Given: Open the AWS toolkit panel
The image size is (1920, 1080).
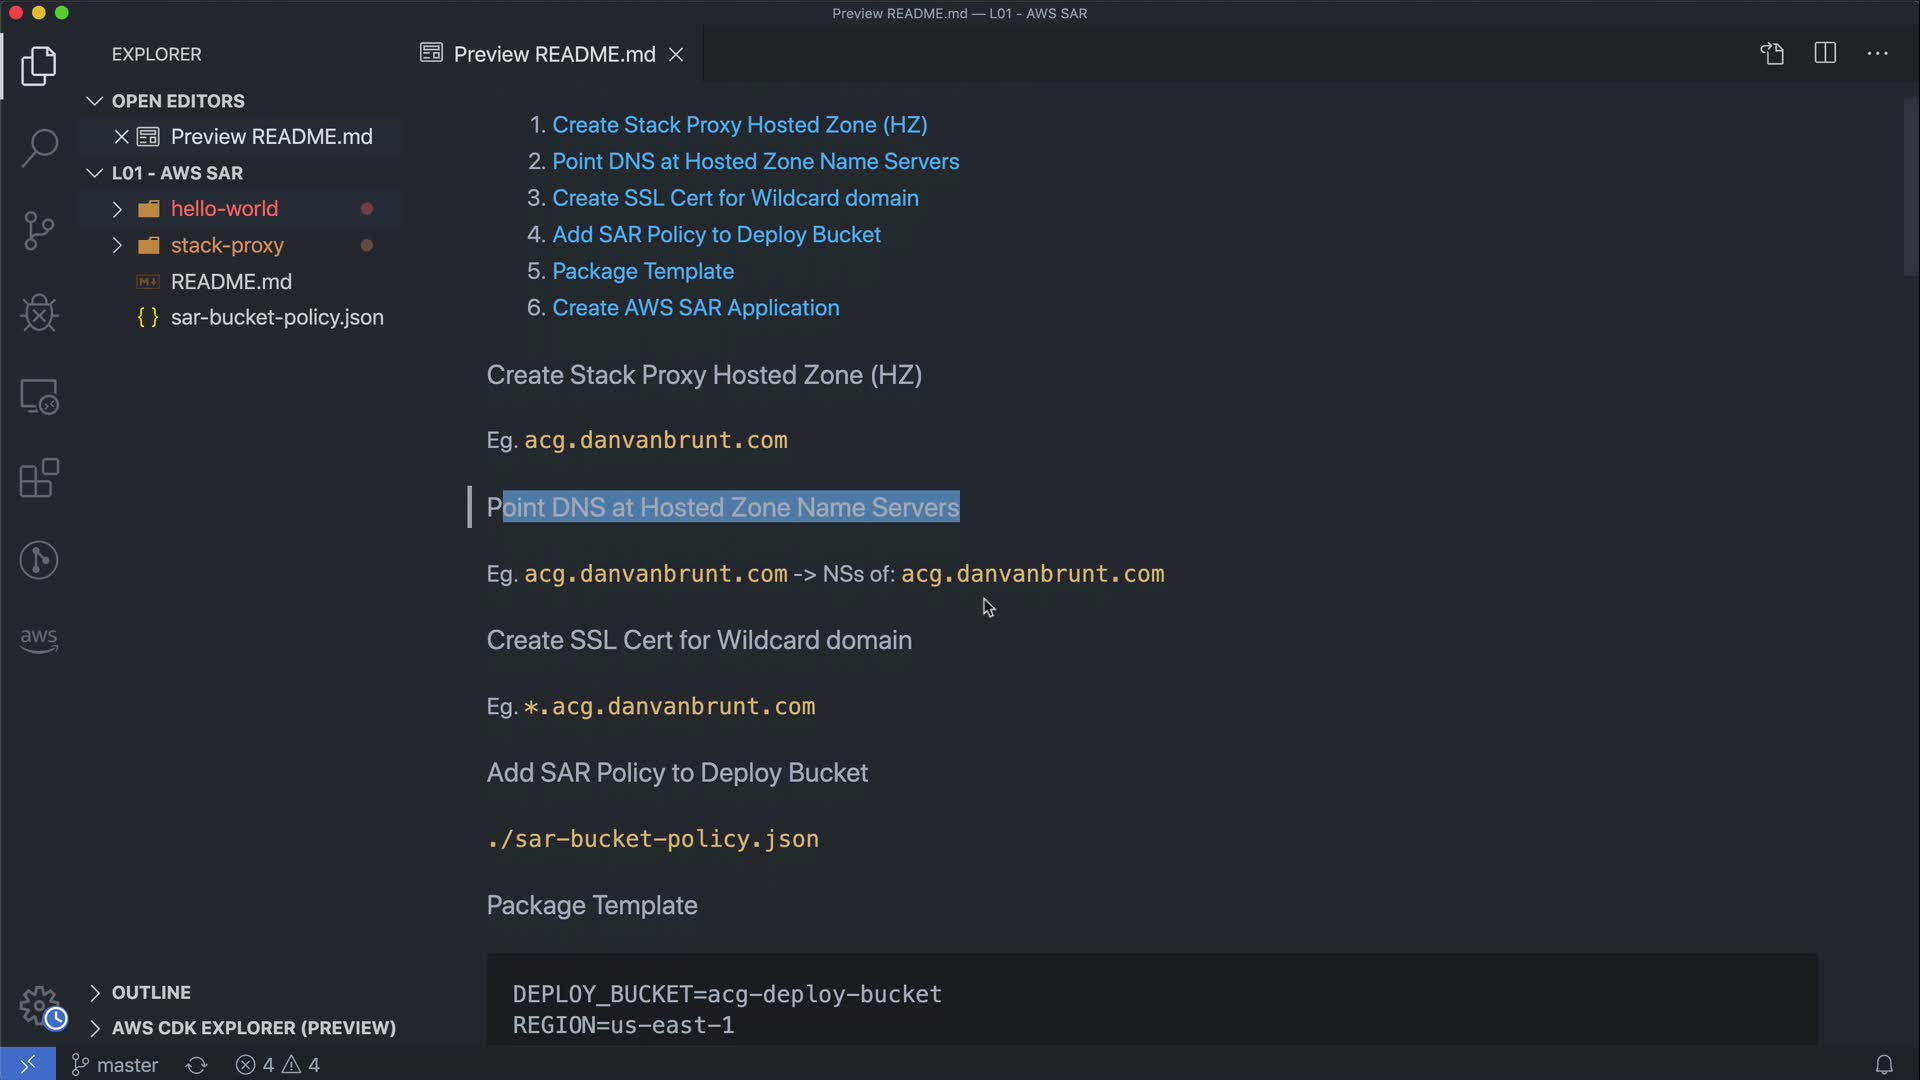Looking at the screenshot, I should [x=39, y=640].
